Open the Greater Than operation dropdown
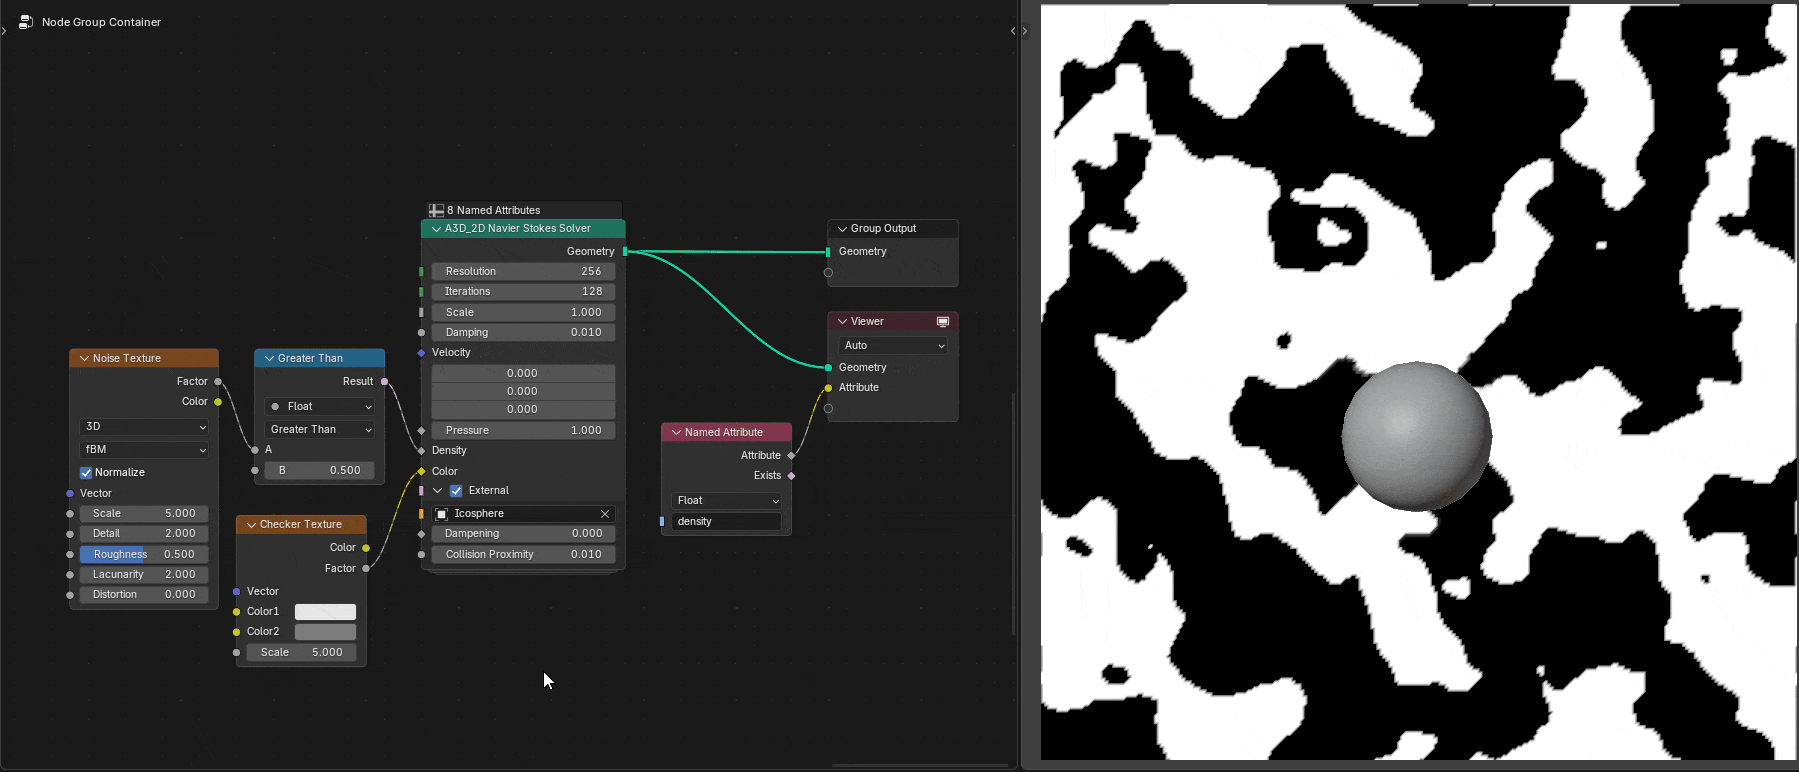This screenshot has height=772, width=1799. point(320,430)
